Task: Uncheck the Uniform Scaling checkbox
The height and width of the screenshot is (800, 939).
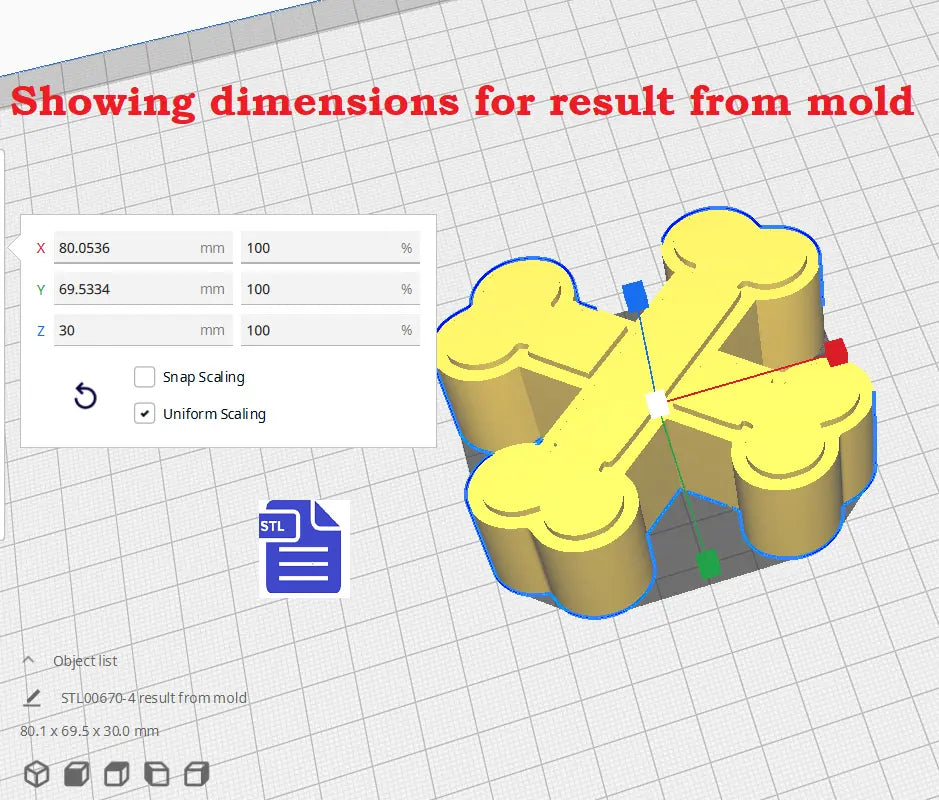Action: click(145, 413)
